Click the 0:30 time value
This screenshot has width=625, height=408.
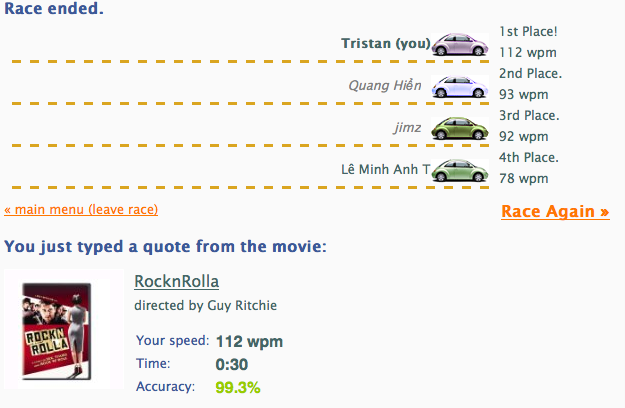pyautogui.click(x=231, y=364)
